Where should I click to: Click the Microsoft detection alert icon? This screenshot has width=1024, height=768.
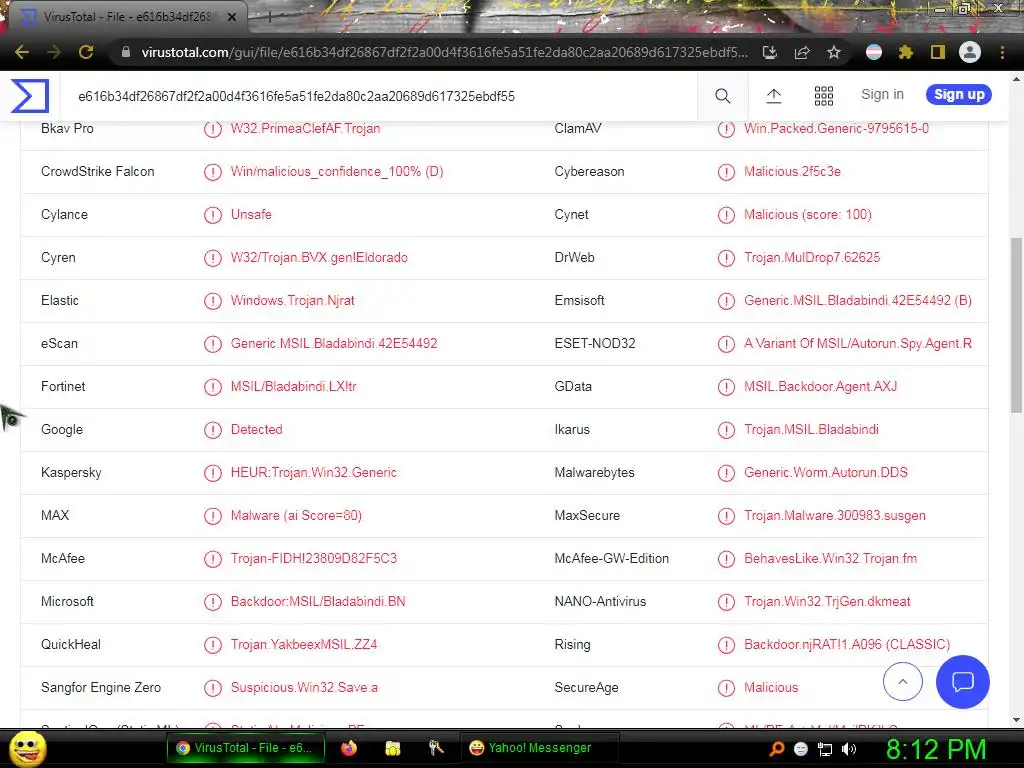[212, 601]
